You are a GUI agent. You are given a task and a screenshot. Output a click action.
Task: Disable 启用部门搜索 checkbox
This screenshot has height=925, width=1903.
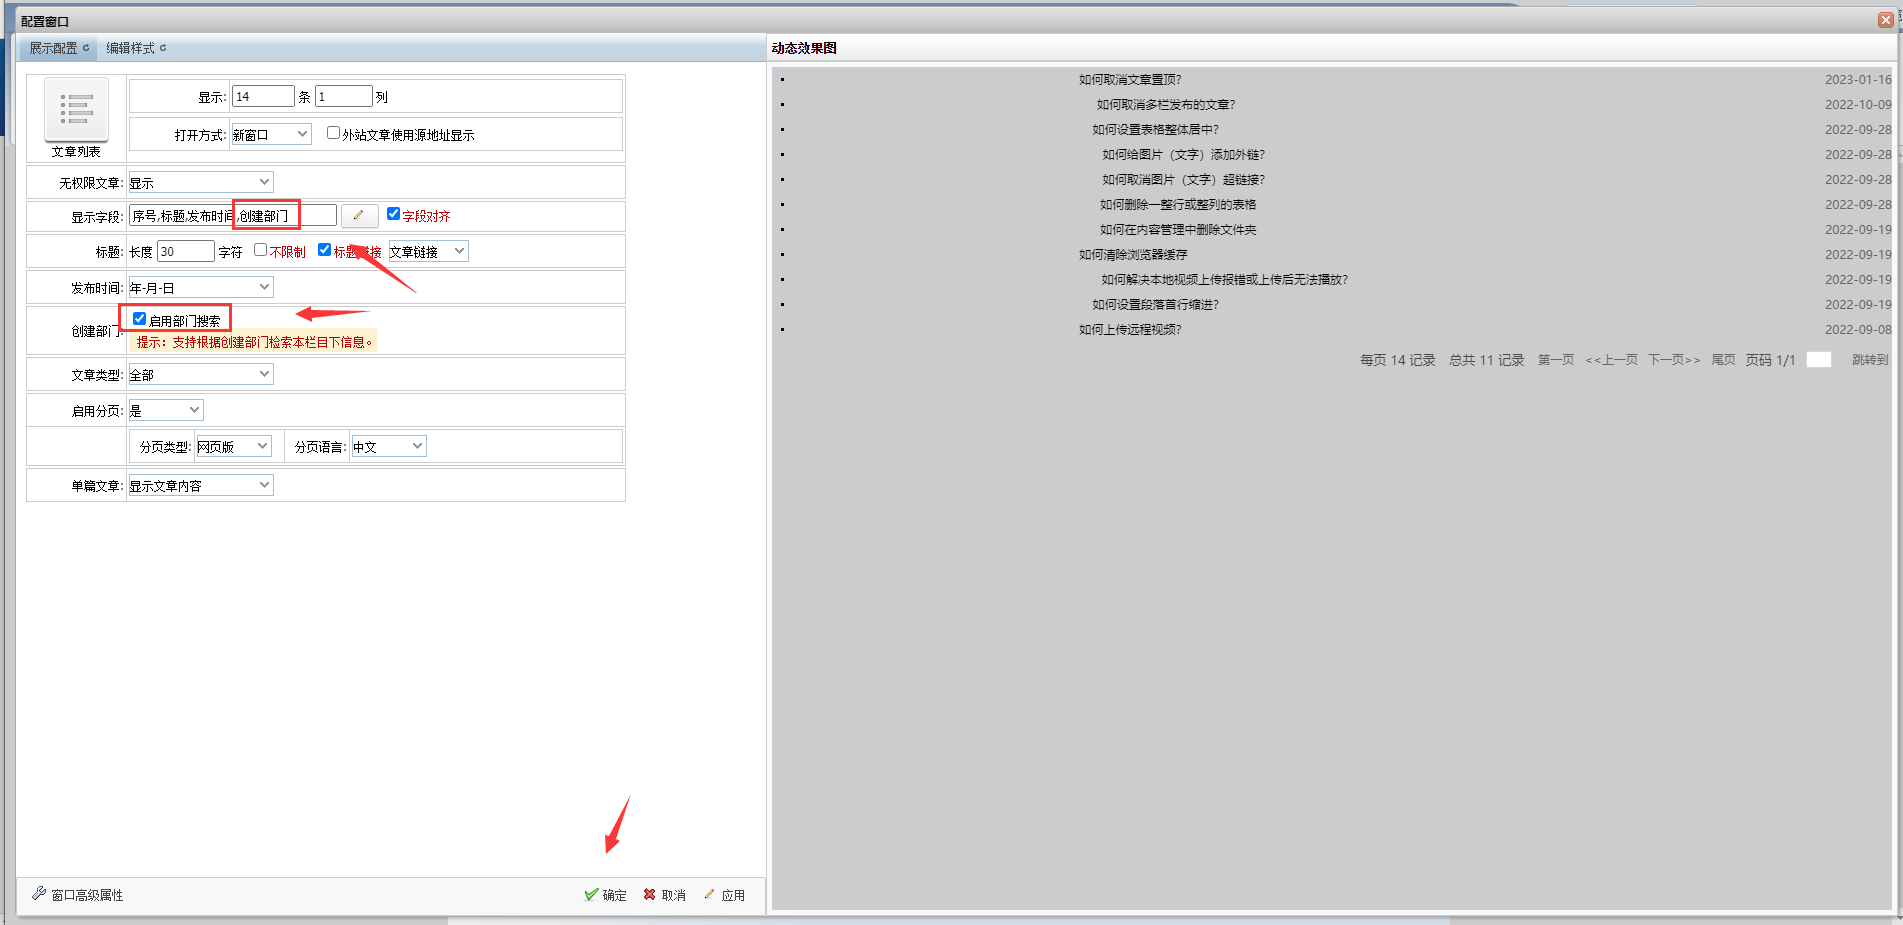coord(140,319)
